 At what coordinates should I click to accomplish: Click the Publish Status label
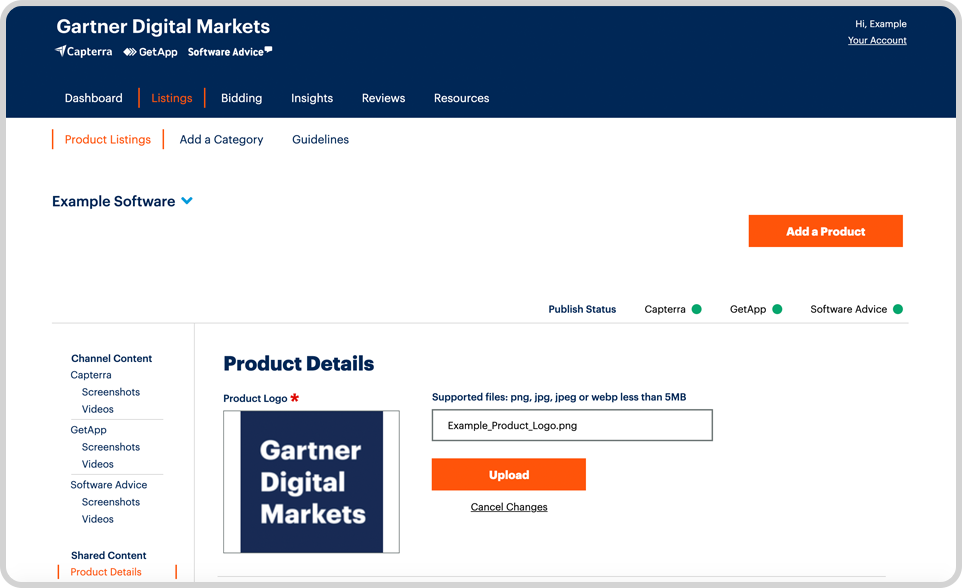582,309
